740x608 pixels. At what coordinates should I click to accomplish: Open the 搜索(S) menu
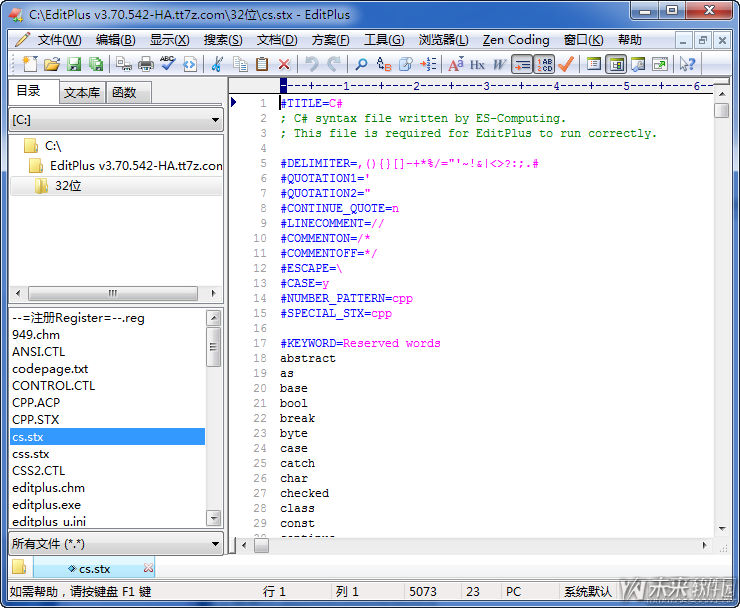click(223, 40)
